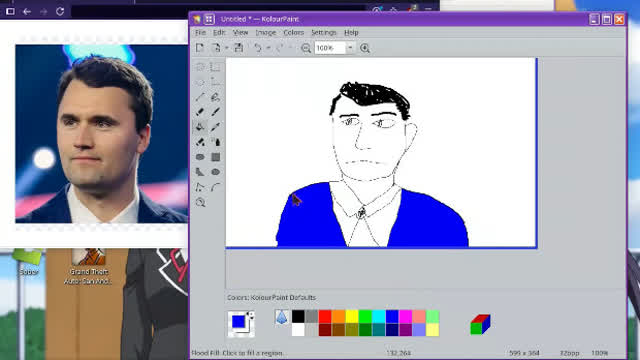
Task: Open Grand Theft Auto San Andreas desktop icon
Action: (88, 267)
